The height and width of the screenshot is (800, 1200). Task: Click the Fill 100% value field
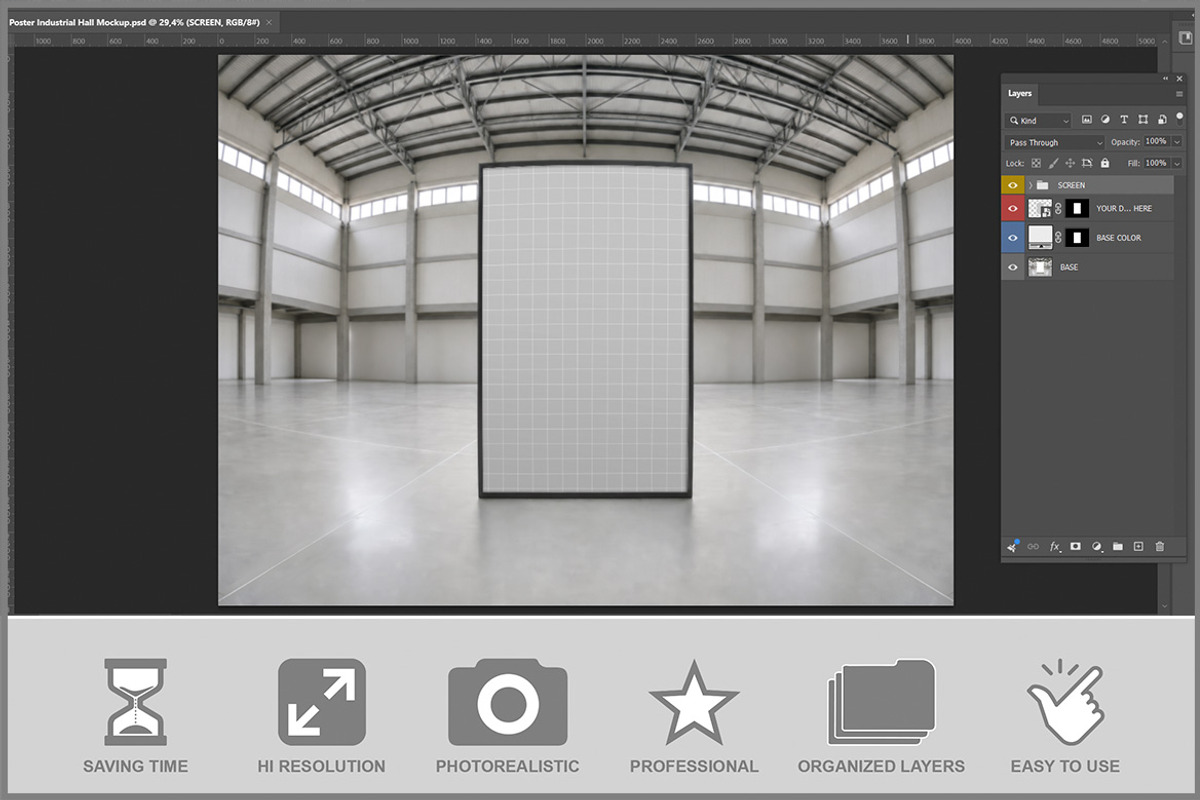click(x=1156, y=163)
